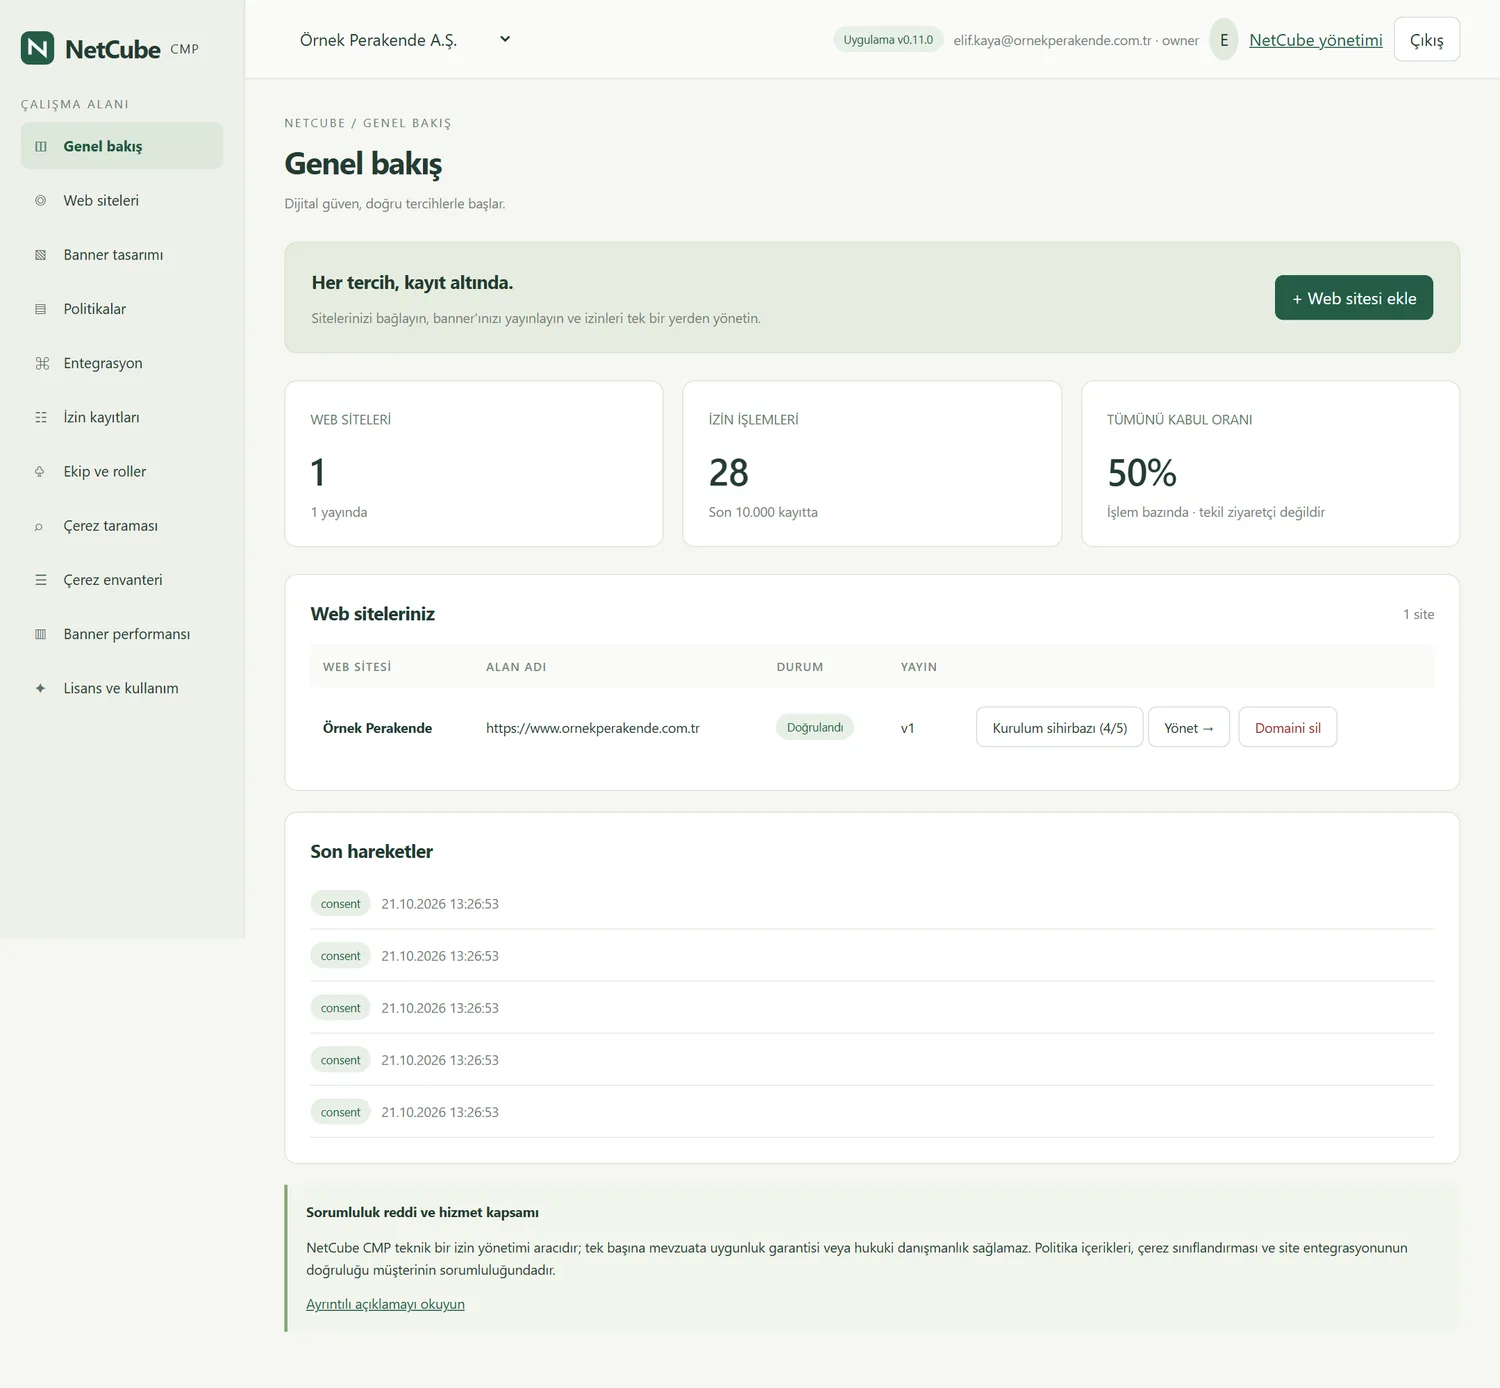Click the https://www.ornekperakende.com.tr domain text
Image resolution: width=1500 pixels, height=1388 pixels.
tap(593, 728)
